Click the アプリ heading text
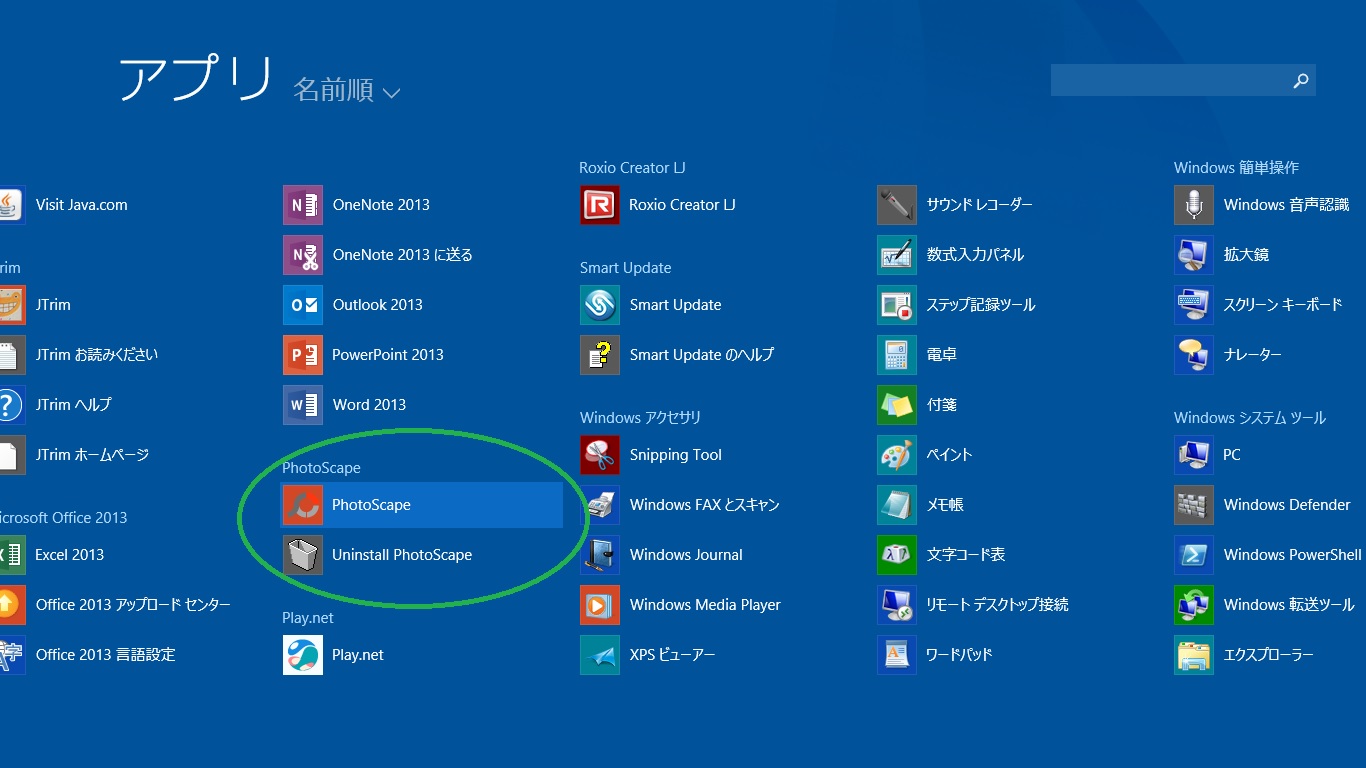The image size is (1366, 768). pos(196,79)
